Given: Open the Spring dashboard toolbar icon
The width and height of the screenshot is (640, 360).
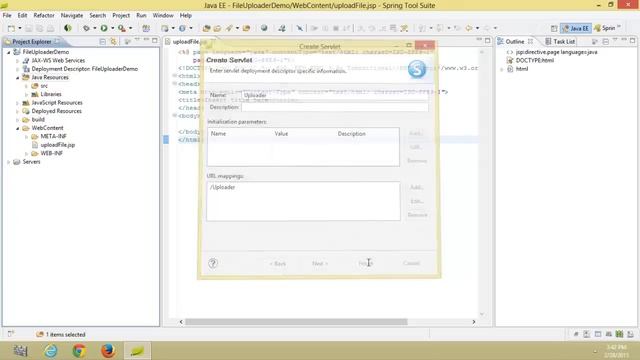Looking at the screenshot, I should 68,28.
